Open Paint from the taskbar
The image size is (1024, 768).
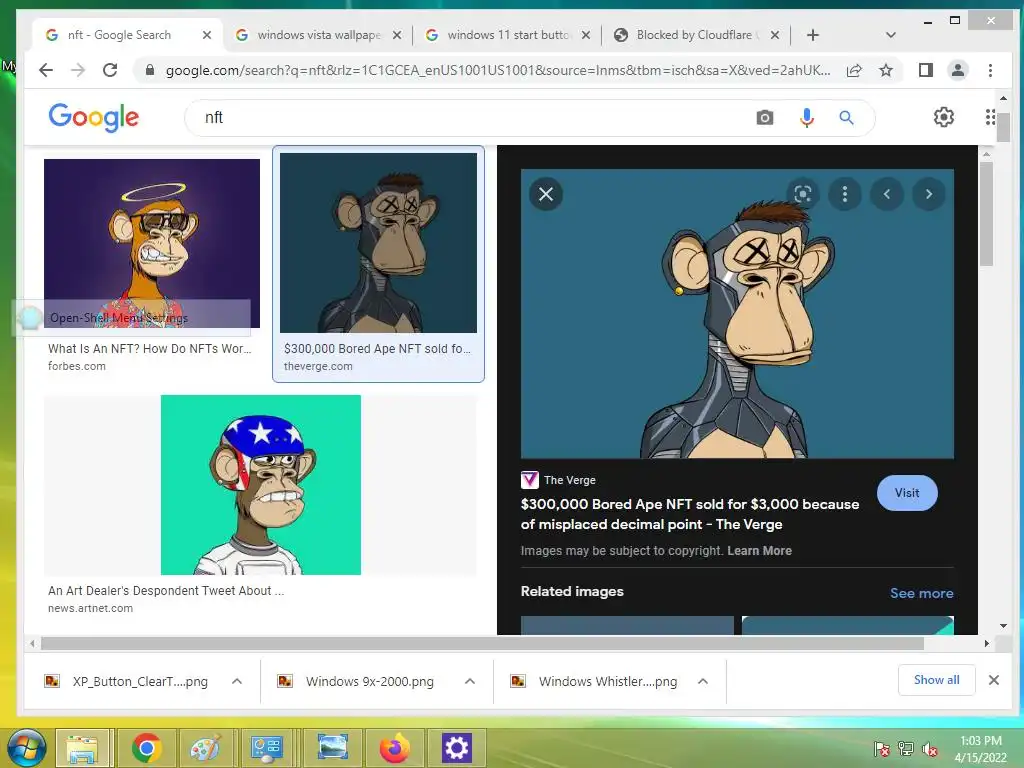click(206, 748)
